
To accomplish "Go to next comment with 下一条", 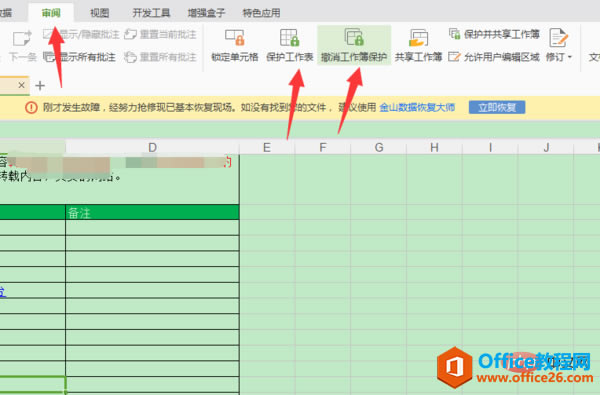I will (22, 46).
